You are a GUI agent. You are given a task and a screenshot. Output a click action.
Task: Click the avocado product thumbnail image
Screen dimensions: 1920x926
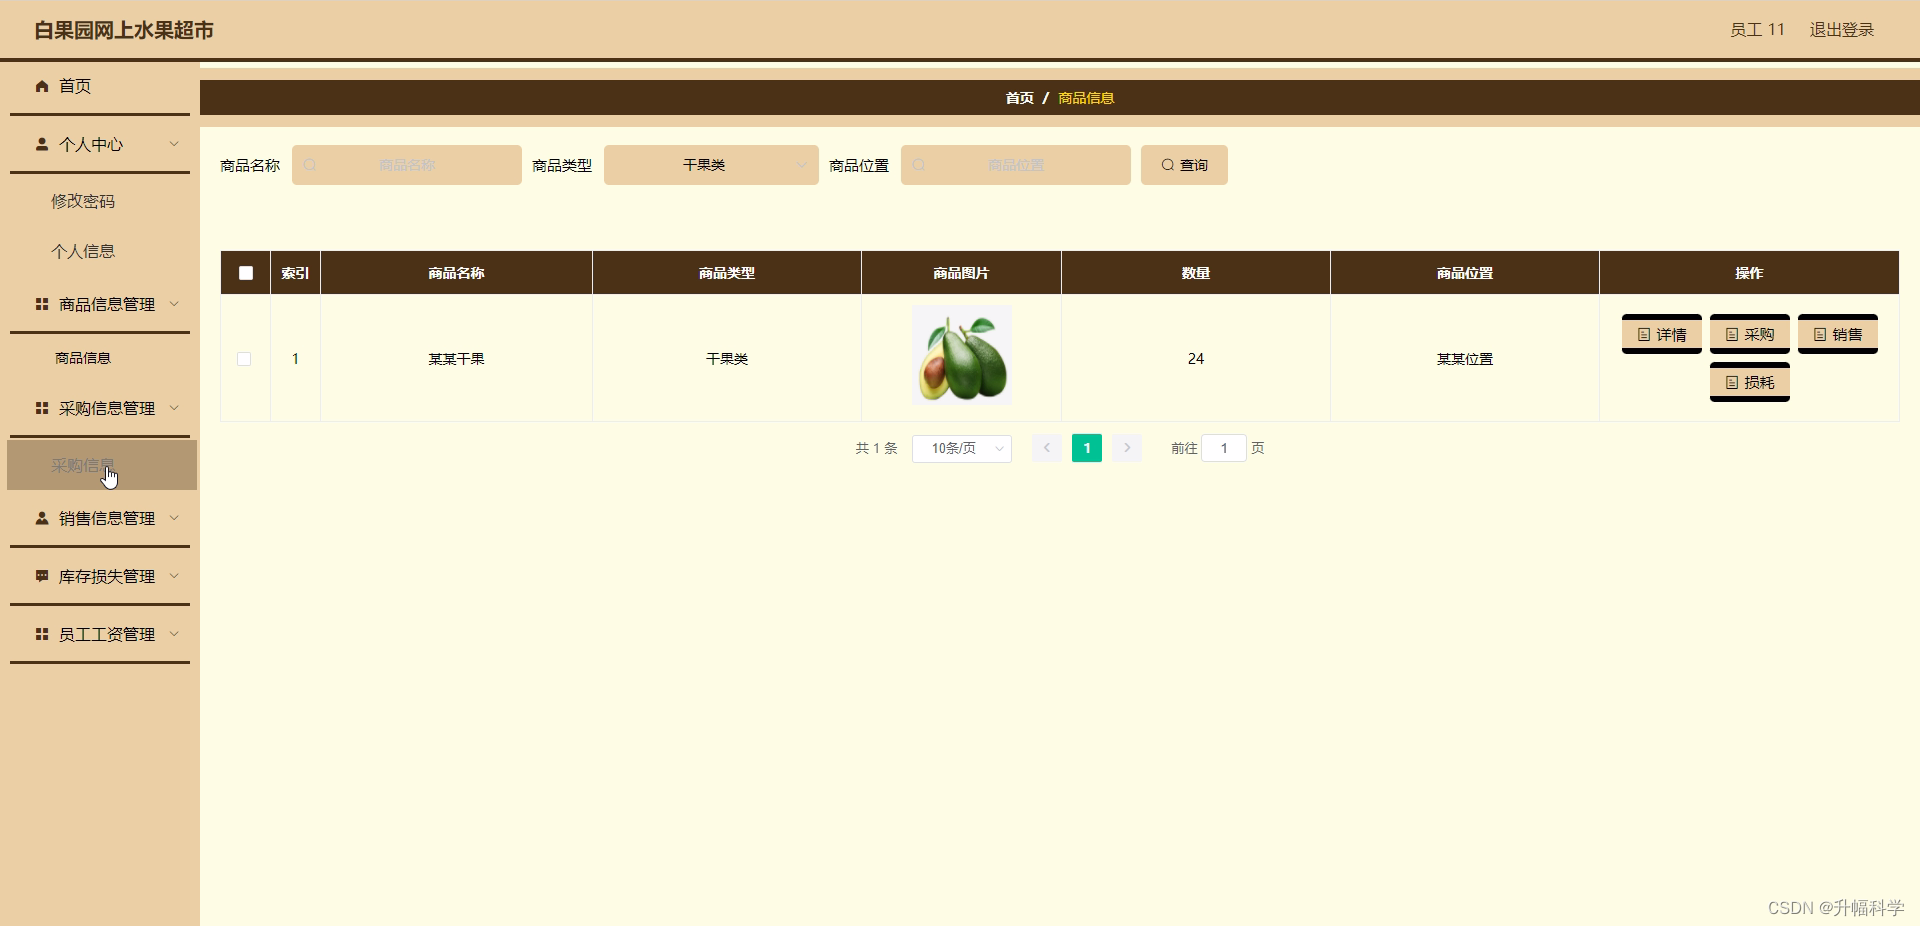point(961,355)
